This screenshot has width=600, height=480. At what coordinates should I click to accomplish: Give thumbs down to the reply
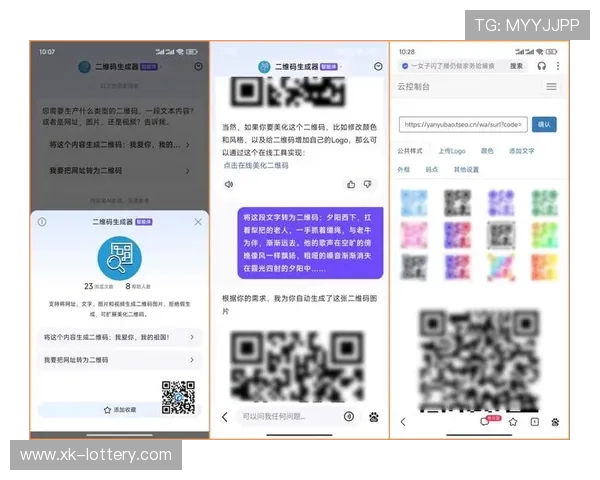(368, 184)
